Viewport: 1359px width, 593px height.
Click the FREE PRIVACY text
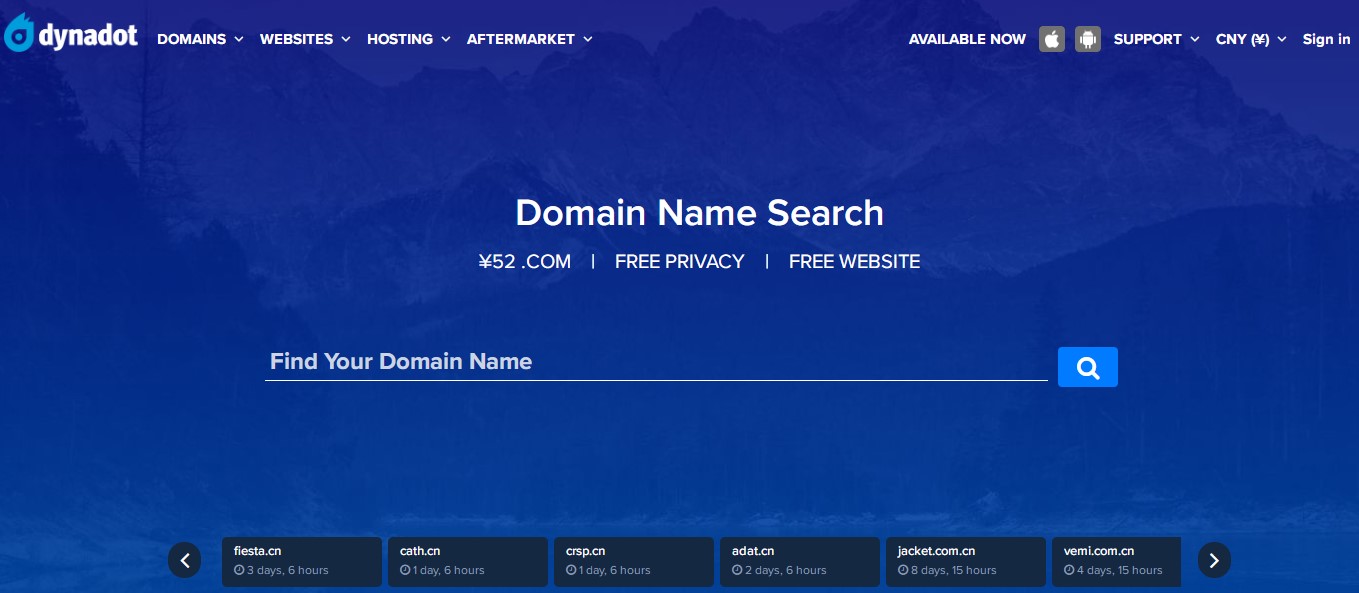[680, 262]
